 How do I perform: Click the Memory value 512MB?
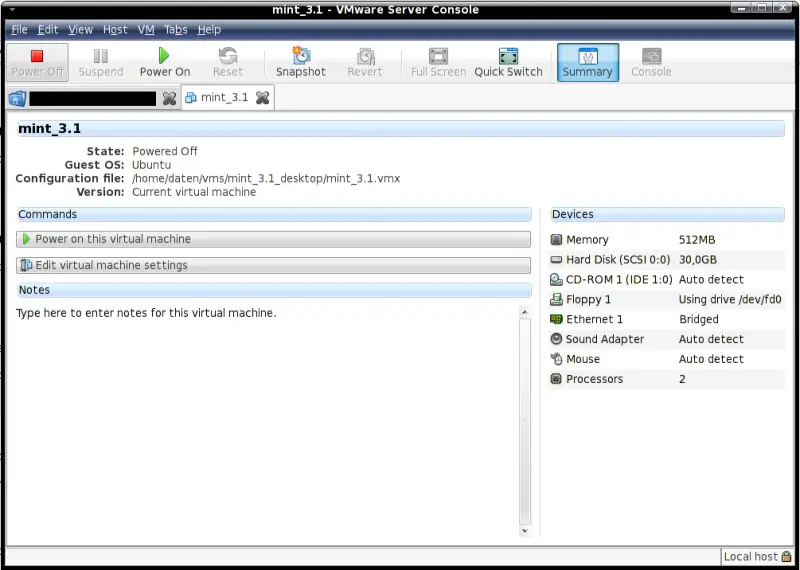pyautogui.click(x=697, y=240)
